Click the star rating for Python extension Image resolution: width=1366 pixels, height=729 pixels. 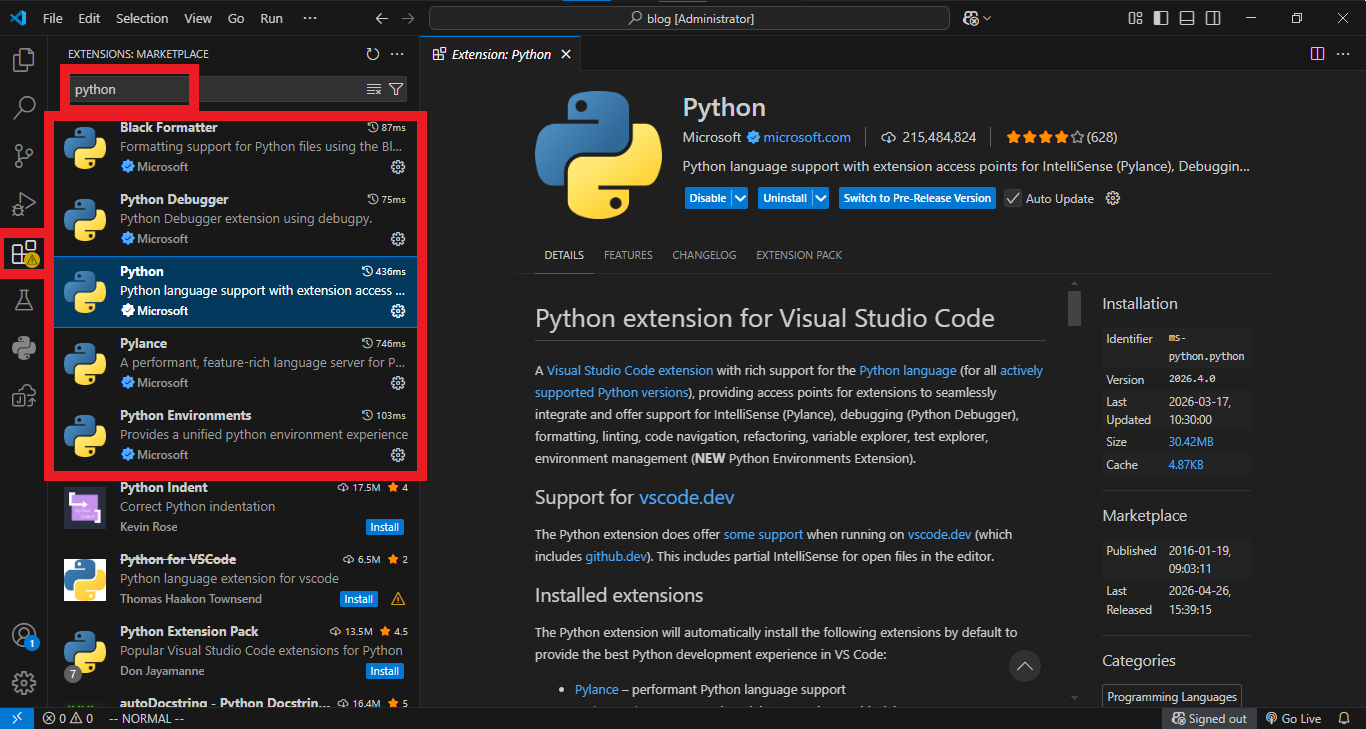tap(1045, 137)
